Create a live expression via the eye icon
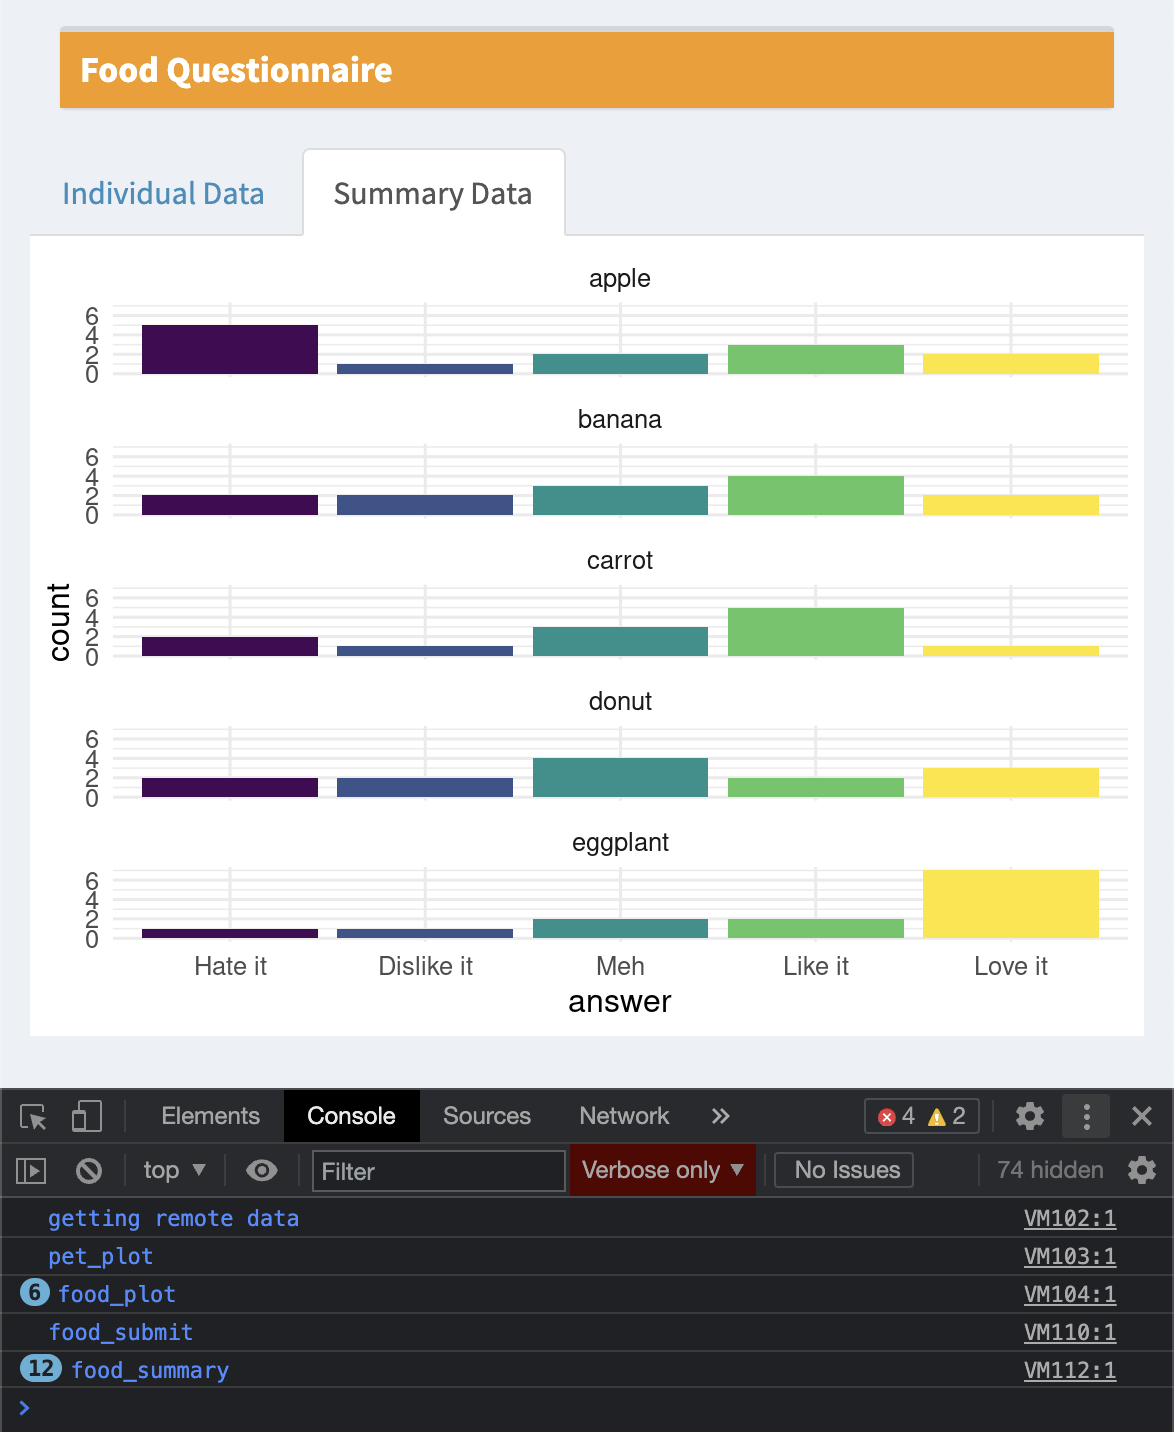1174x1432 pixels. (x=262, y=1170)
